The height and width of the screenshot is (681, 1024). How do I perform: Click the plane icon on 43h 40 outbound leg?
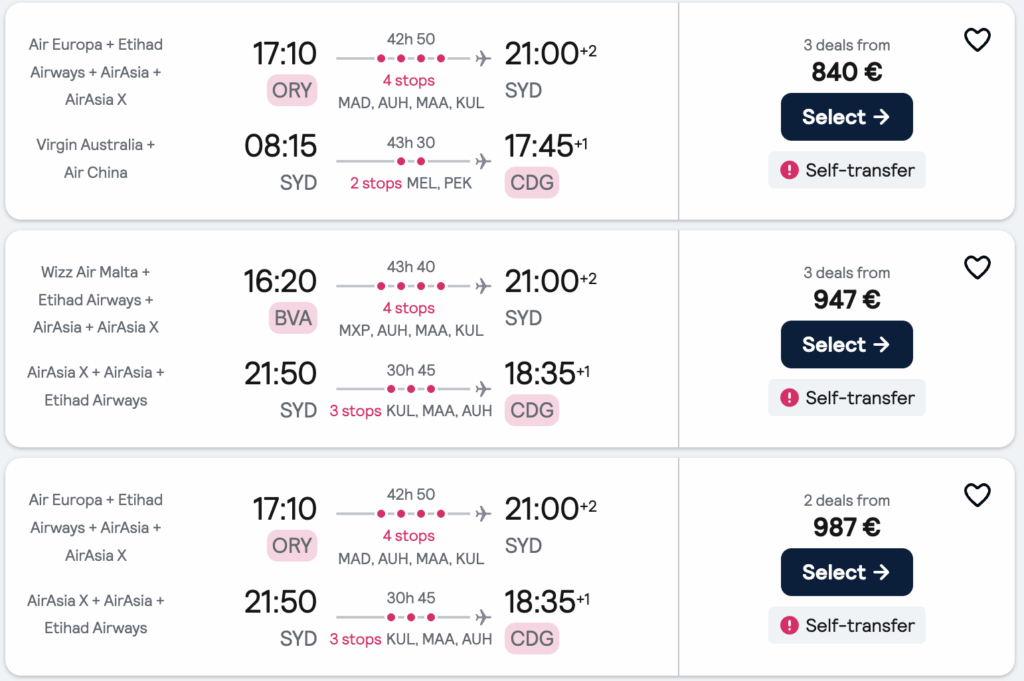[483, 286]
